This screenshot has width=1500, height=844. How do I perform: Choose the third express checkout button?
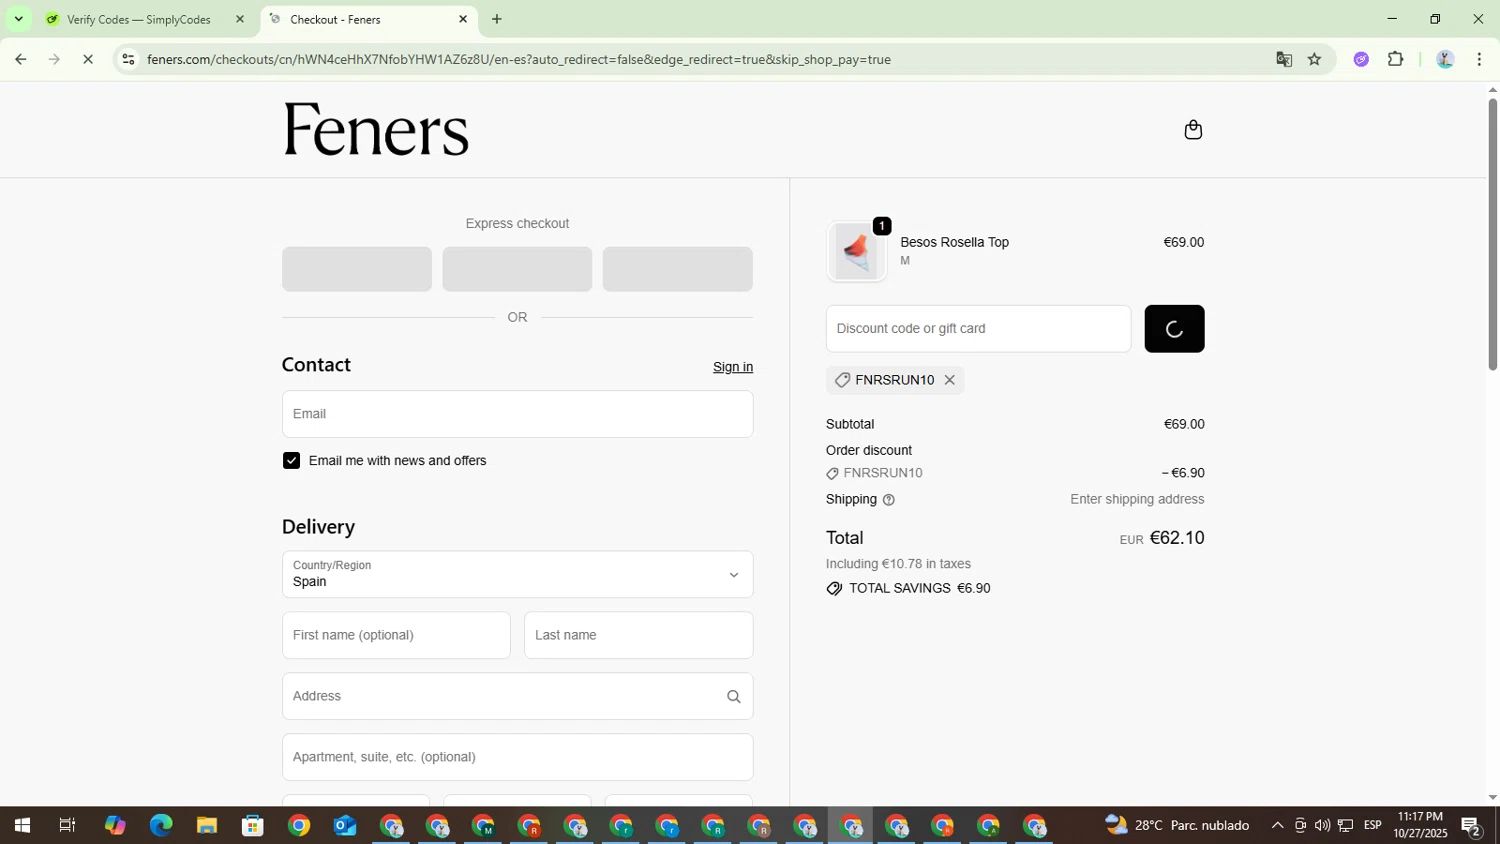(678, 269)
